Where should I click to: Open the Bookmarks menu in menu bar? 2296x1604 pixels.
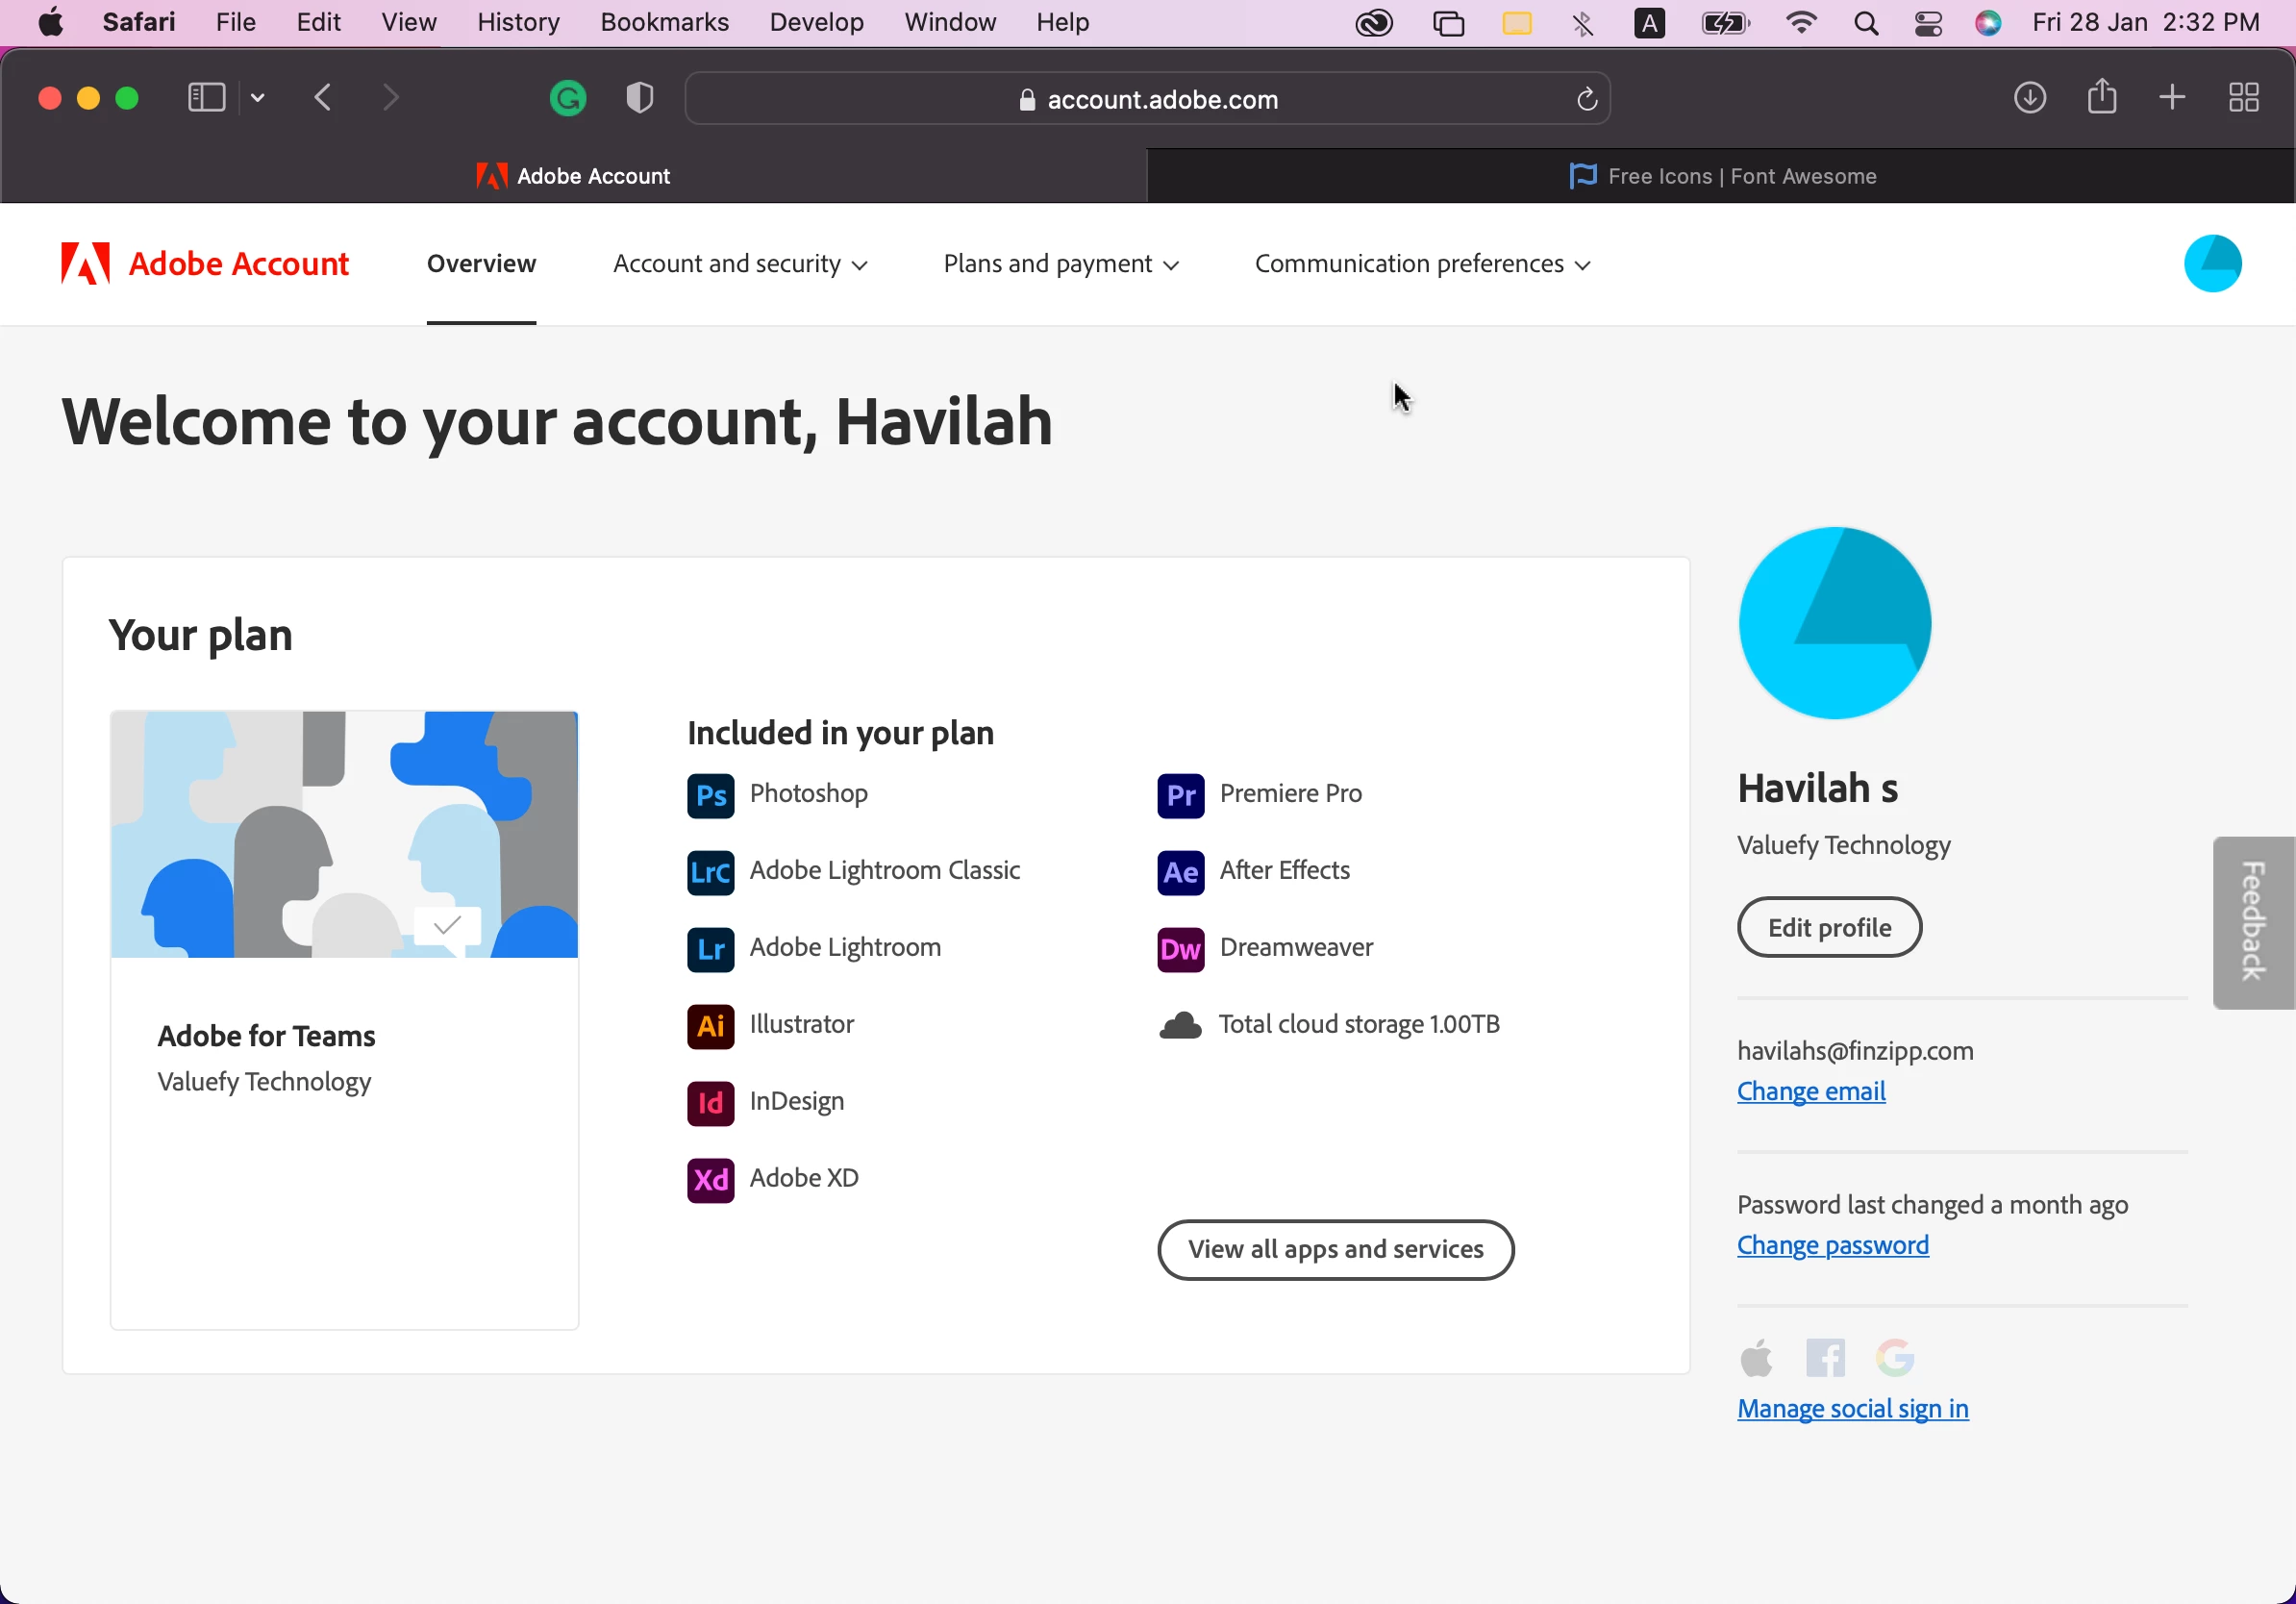pos(664,22)
